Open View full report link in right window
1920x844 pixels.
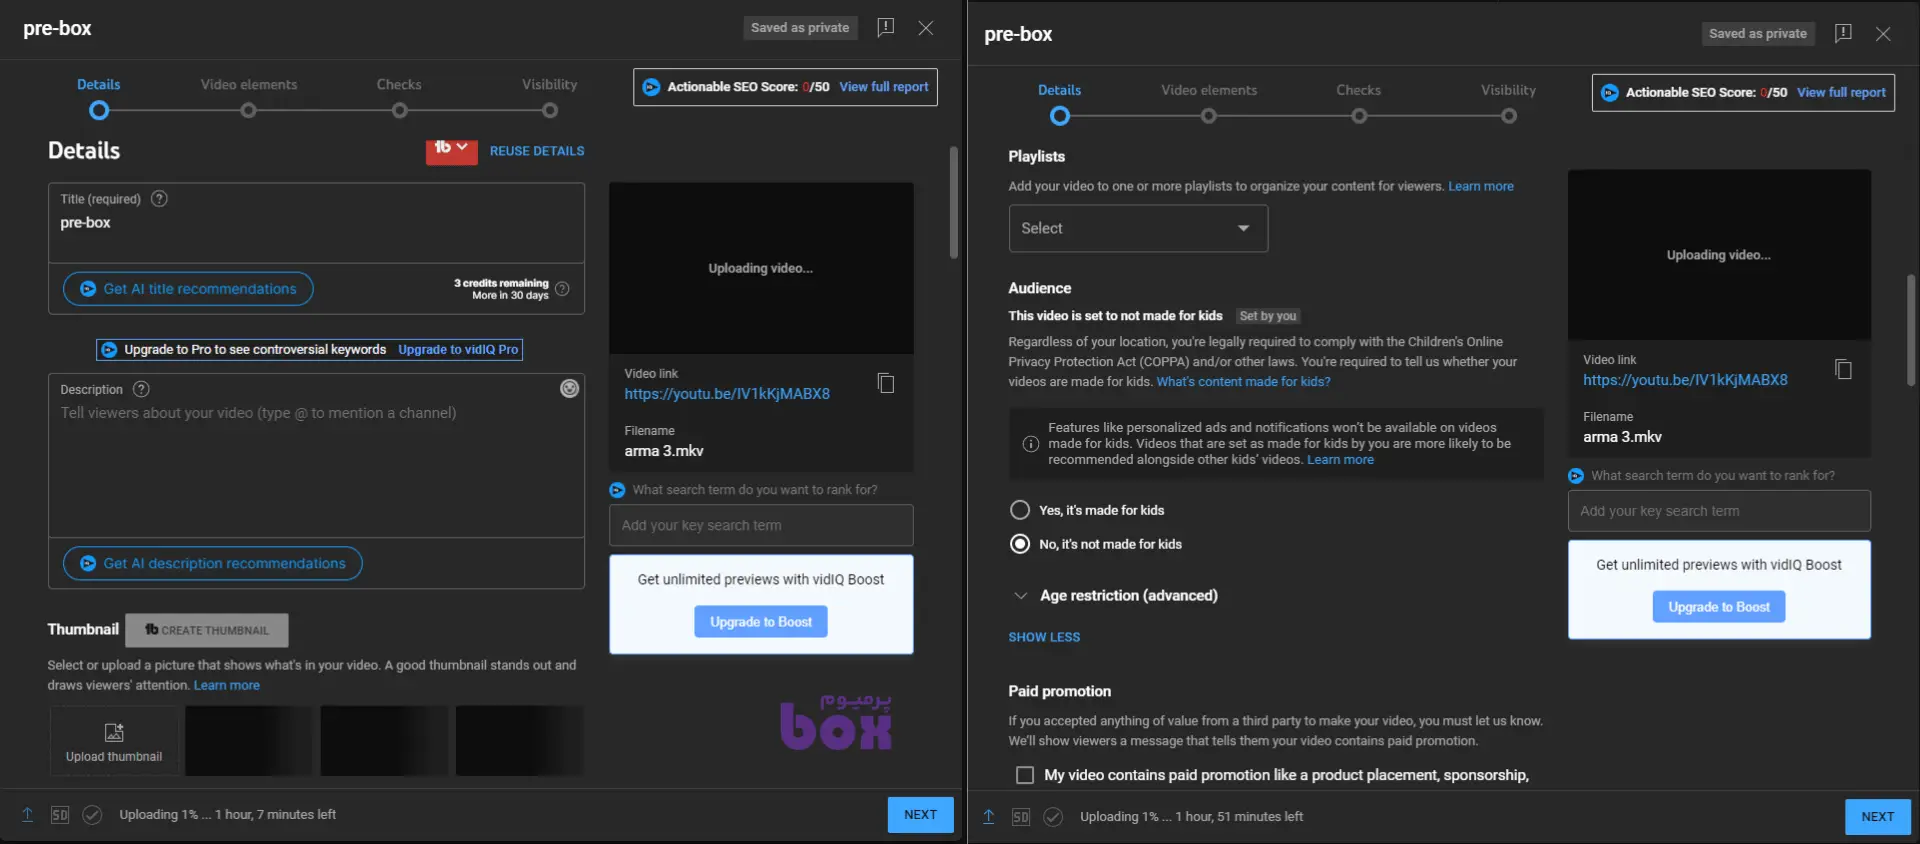[1841, 93]
